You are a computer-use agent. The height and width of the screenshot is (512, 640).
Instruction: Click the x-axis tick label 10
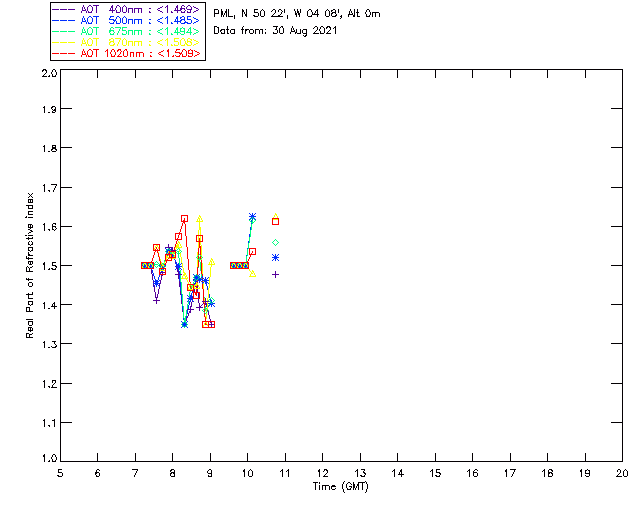(x=247, y=473)
